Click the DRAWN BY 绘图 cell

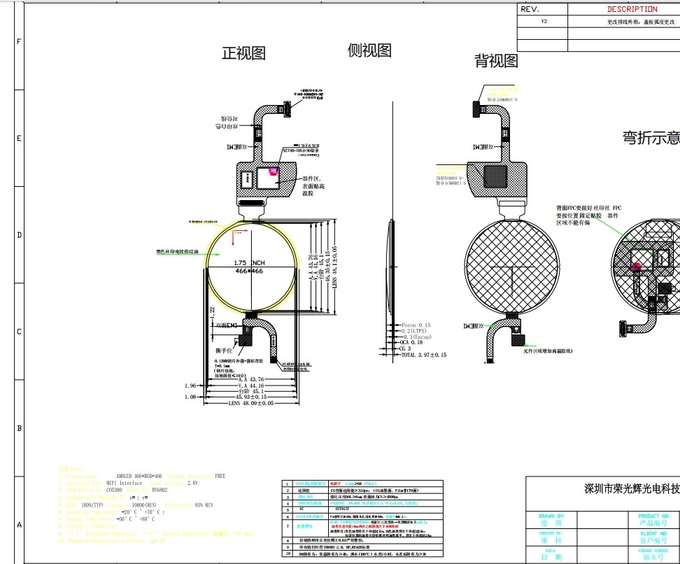coord(552,519)
